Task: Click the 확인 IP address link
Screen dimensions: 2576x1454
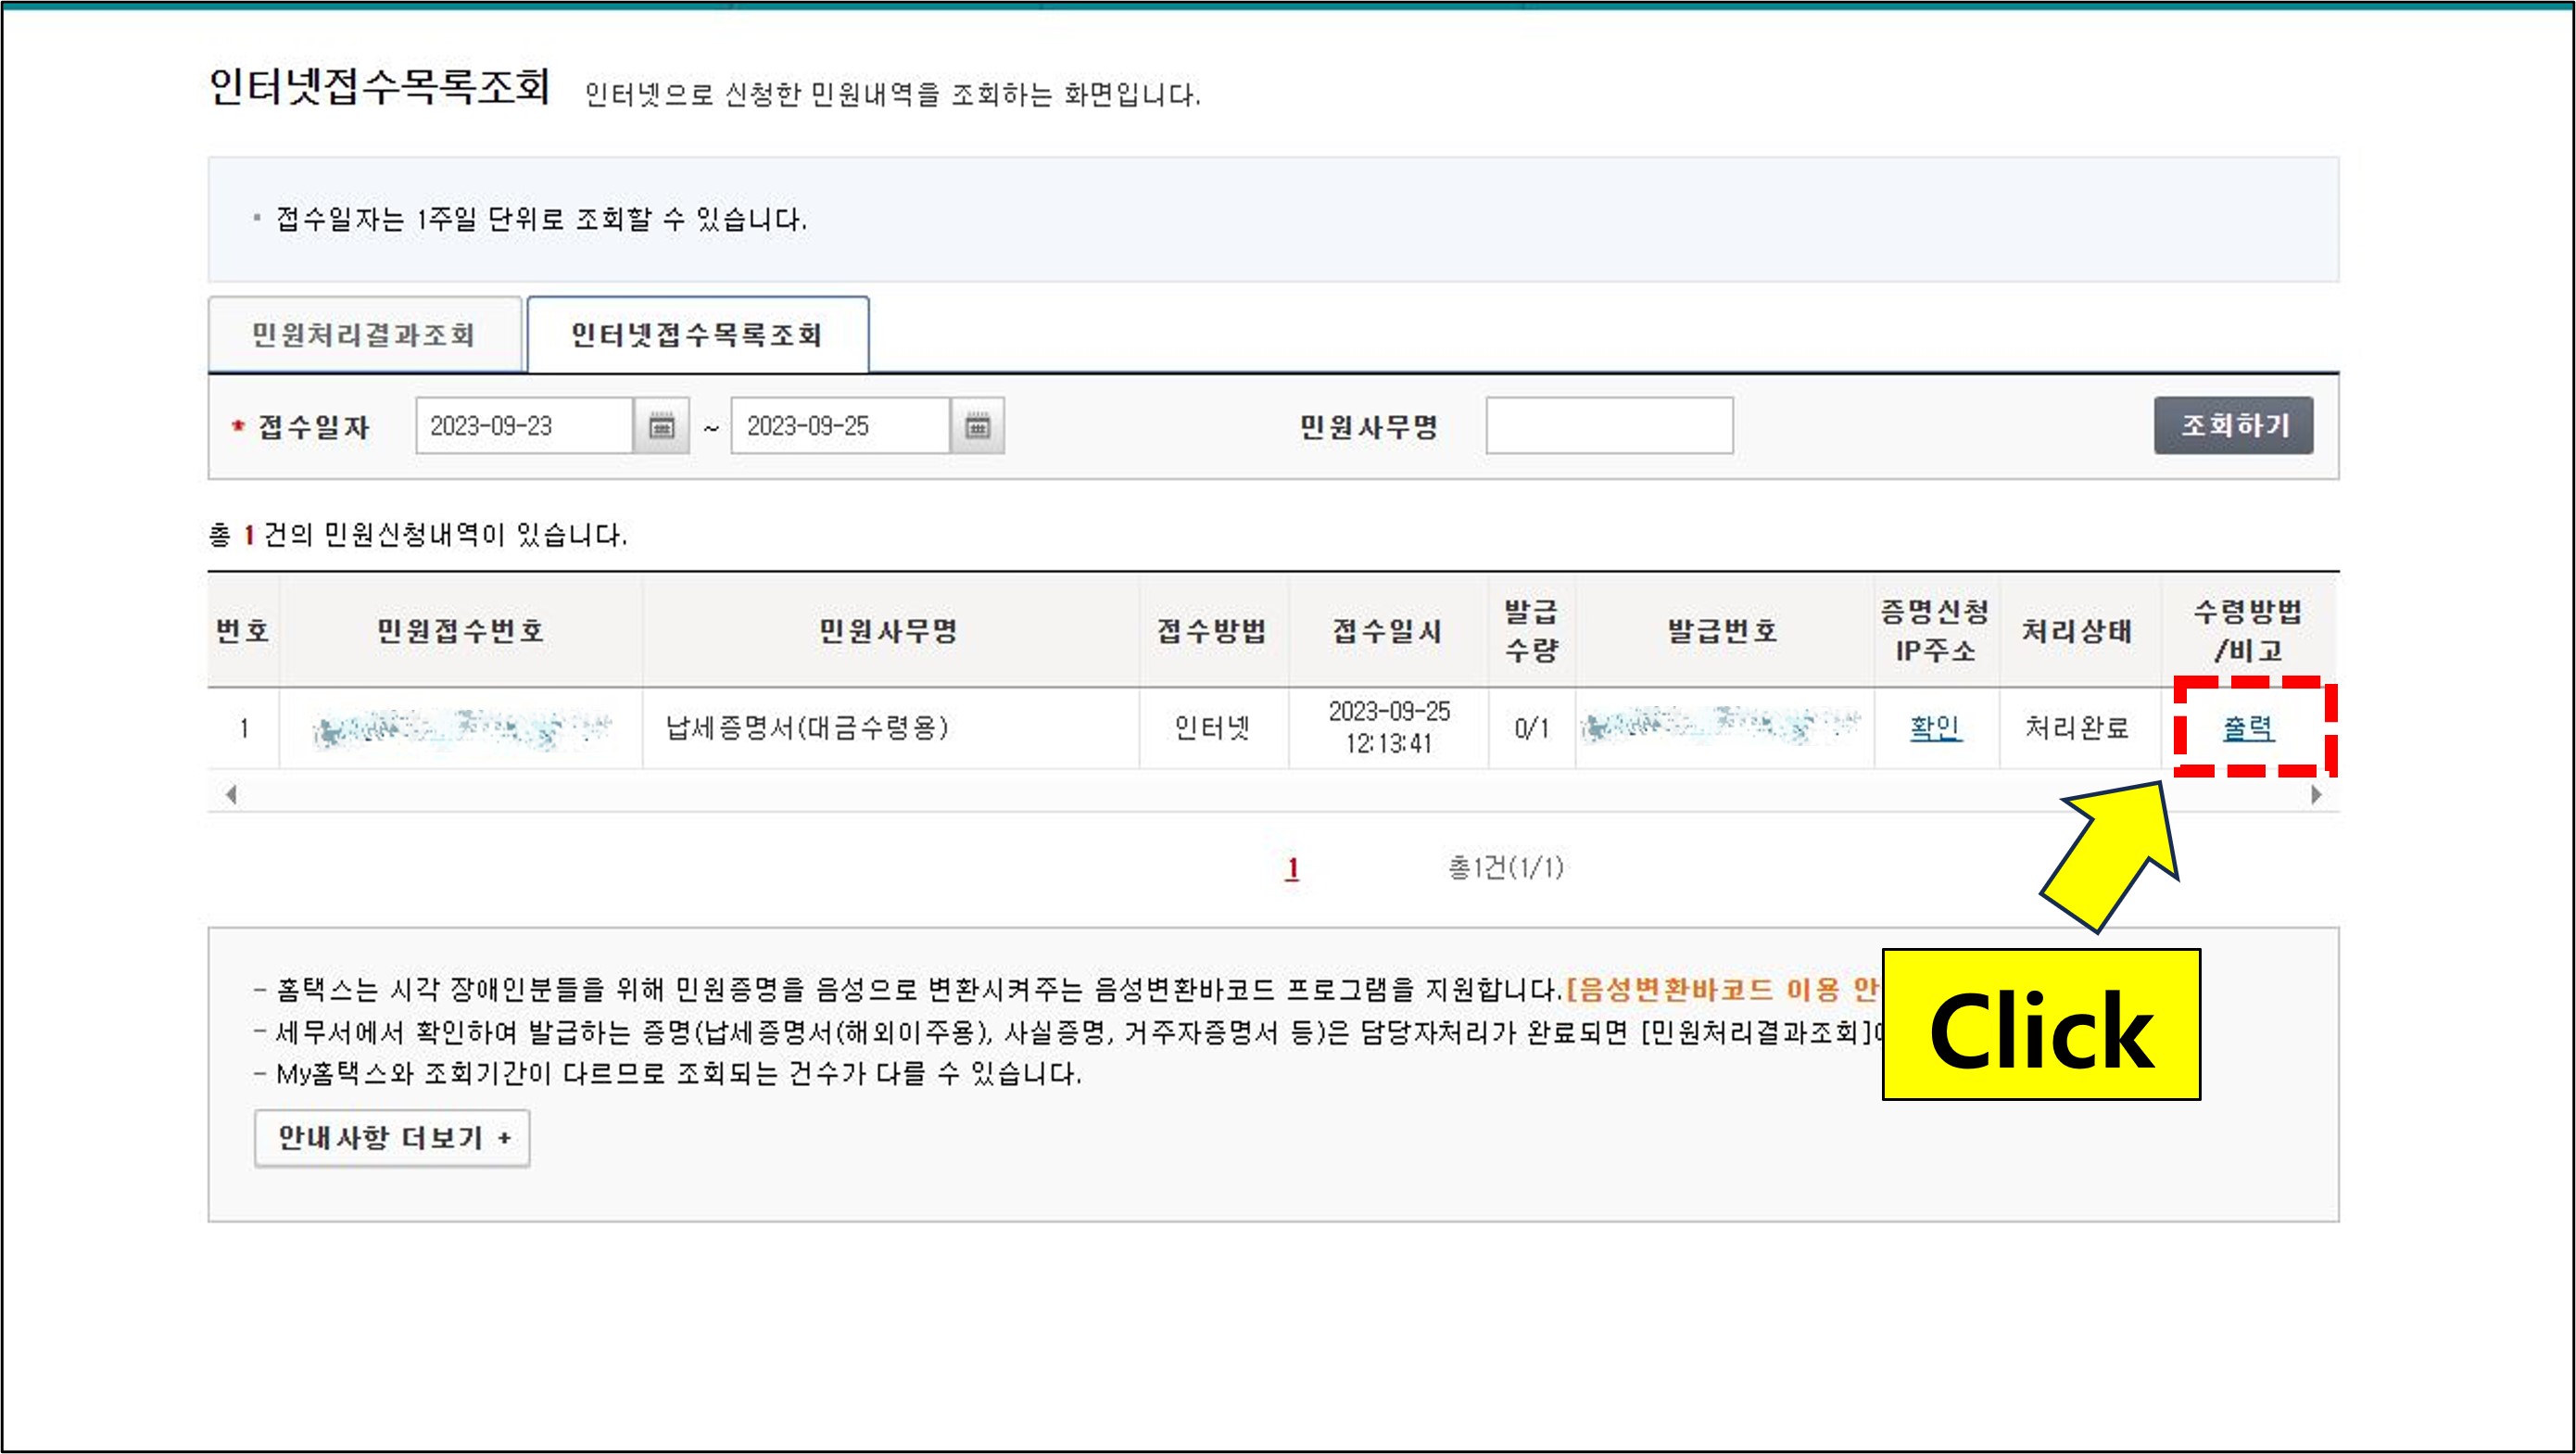Action: click(1935, 727)
